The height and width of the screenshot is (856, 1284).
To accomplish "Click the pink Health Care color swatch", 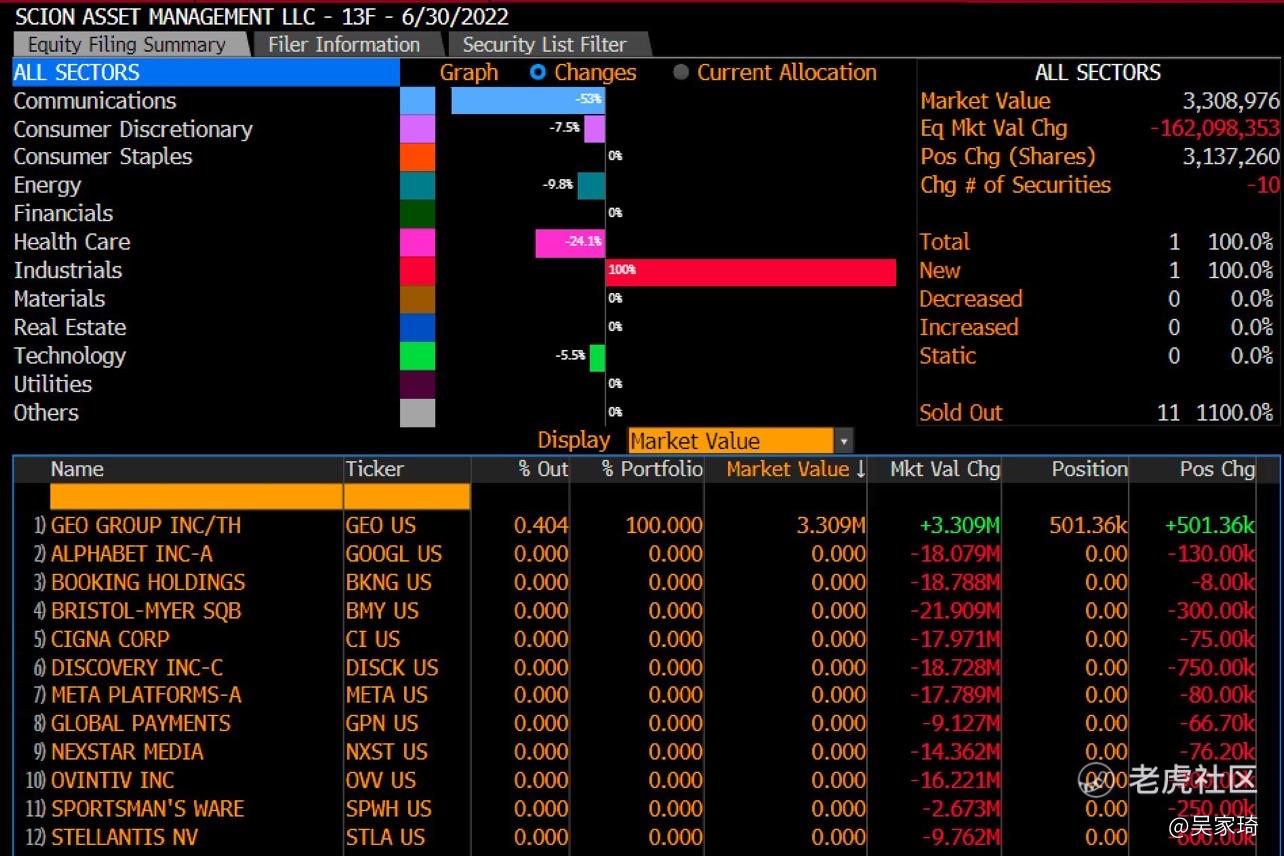I will point(418,242).
